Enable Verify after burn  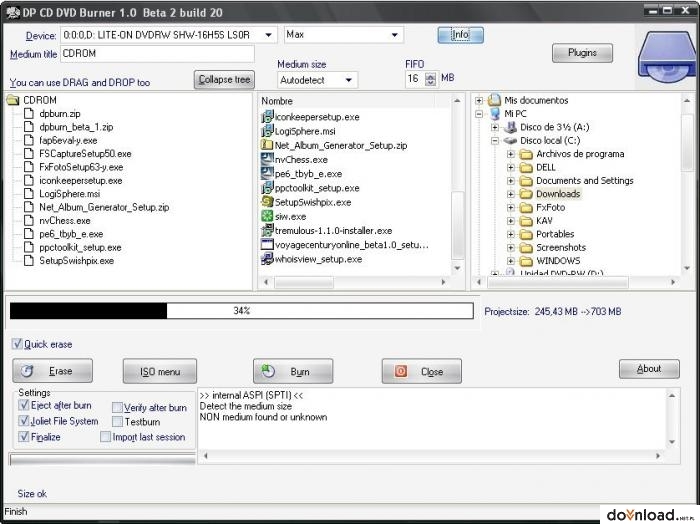point(117,407)
